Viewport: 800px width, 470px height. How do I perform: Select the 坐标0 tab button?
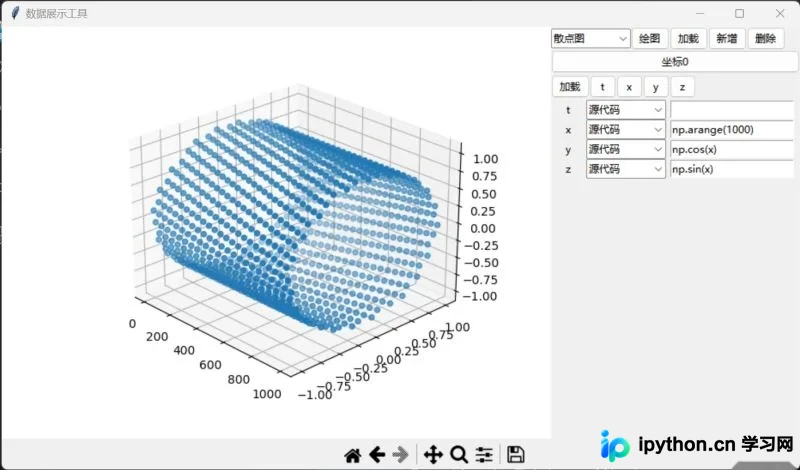point(674,62)
